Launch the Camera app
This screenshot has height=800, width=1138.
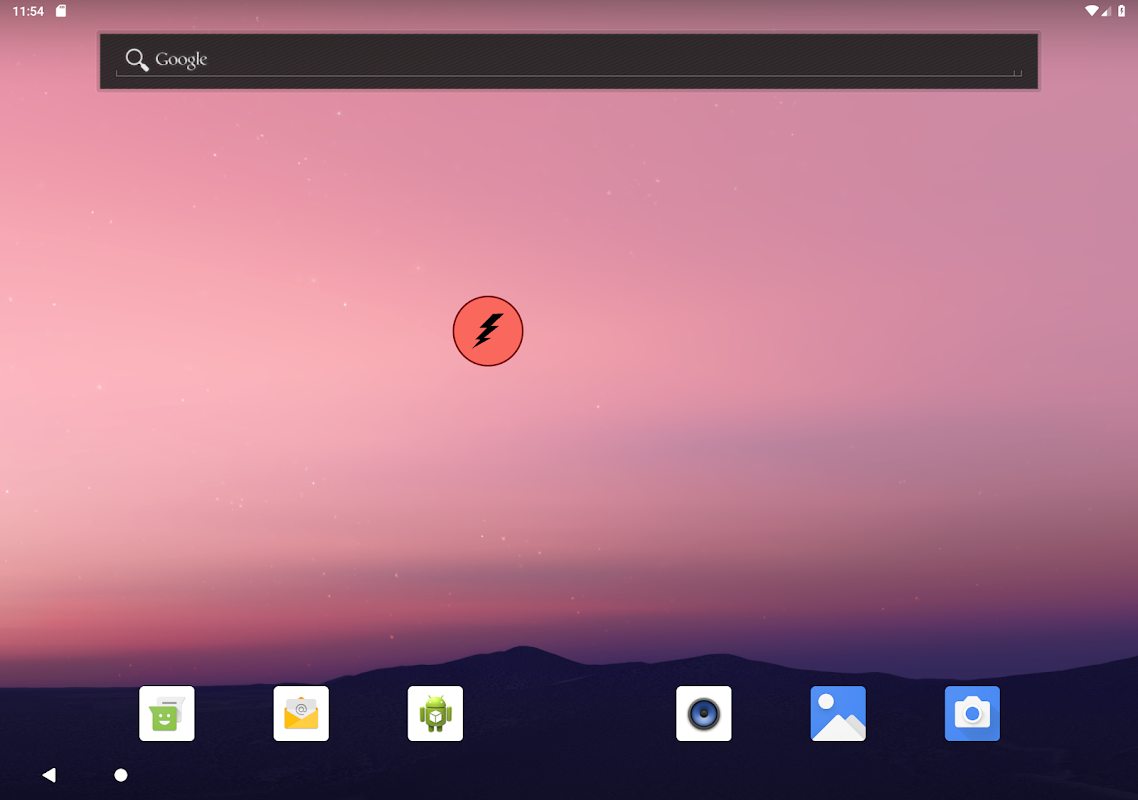[973, 714]
